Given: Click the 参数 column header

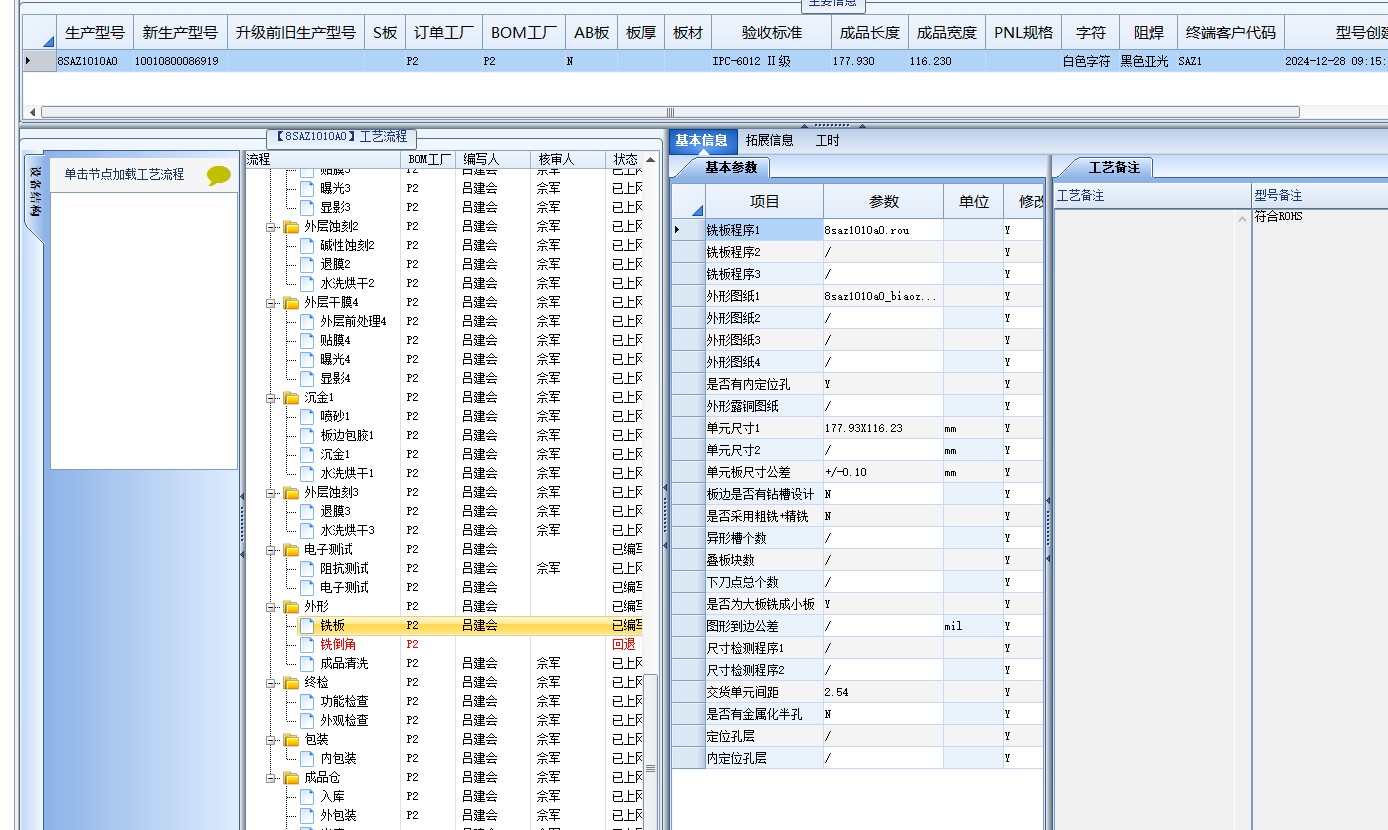Looking at the screenshot, I should click(x=884, y=202).
